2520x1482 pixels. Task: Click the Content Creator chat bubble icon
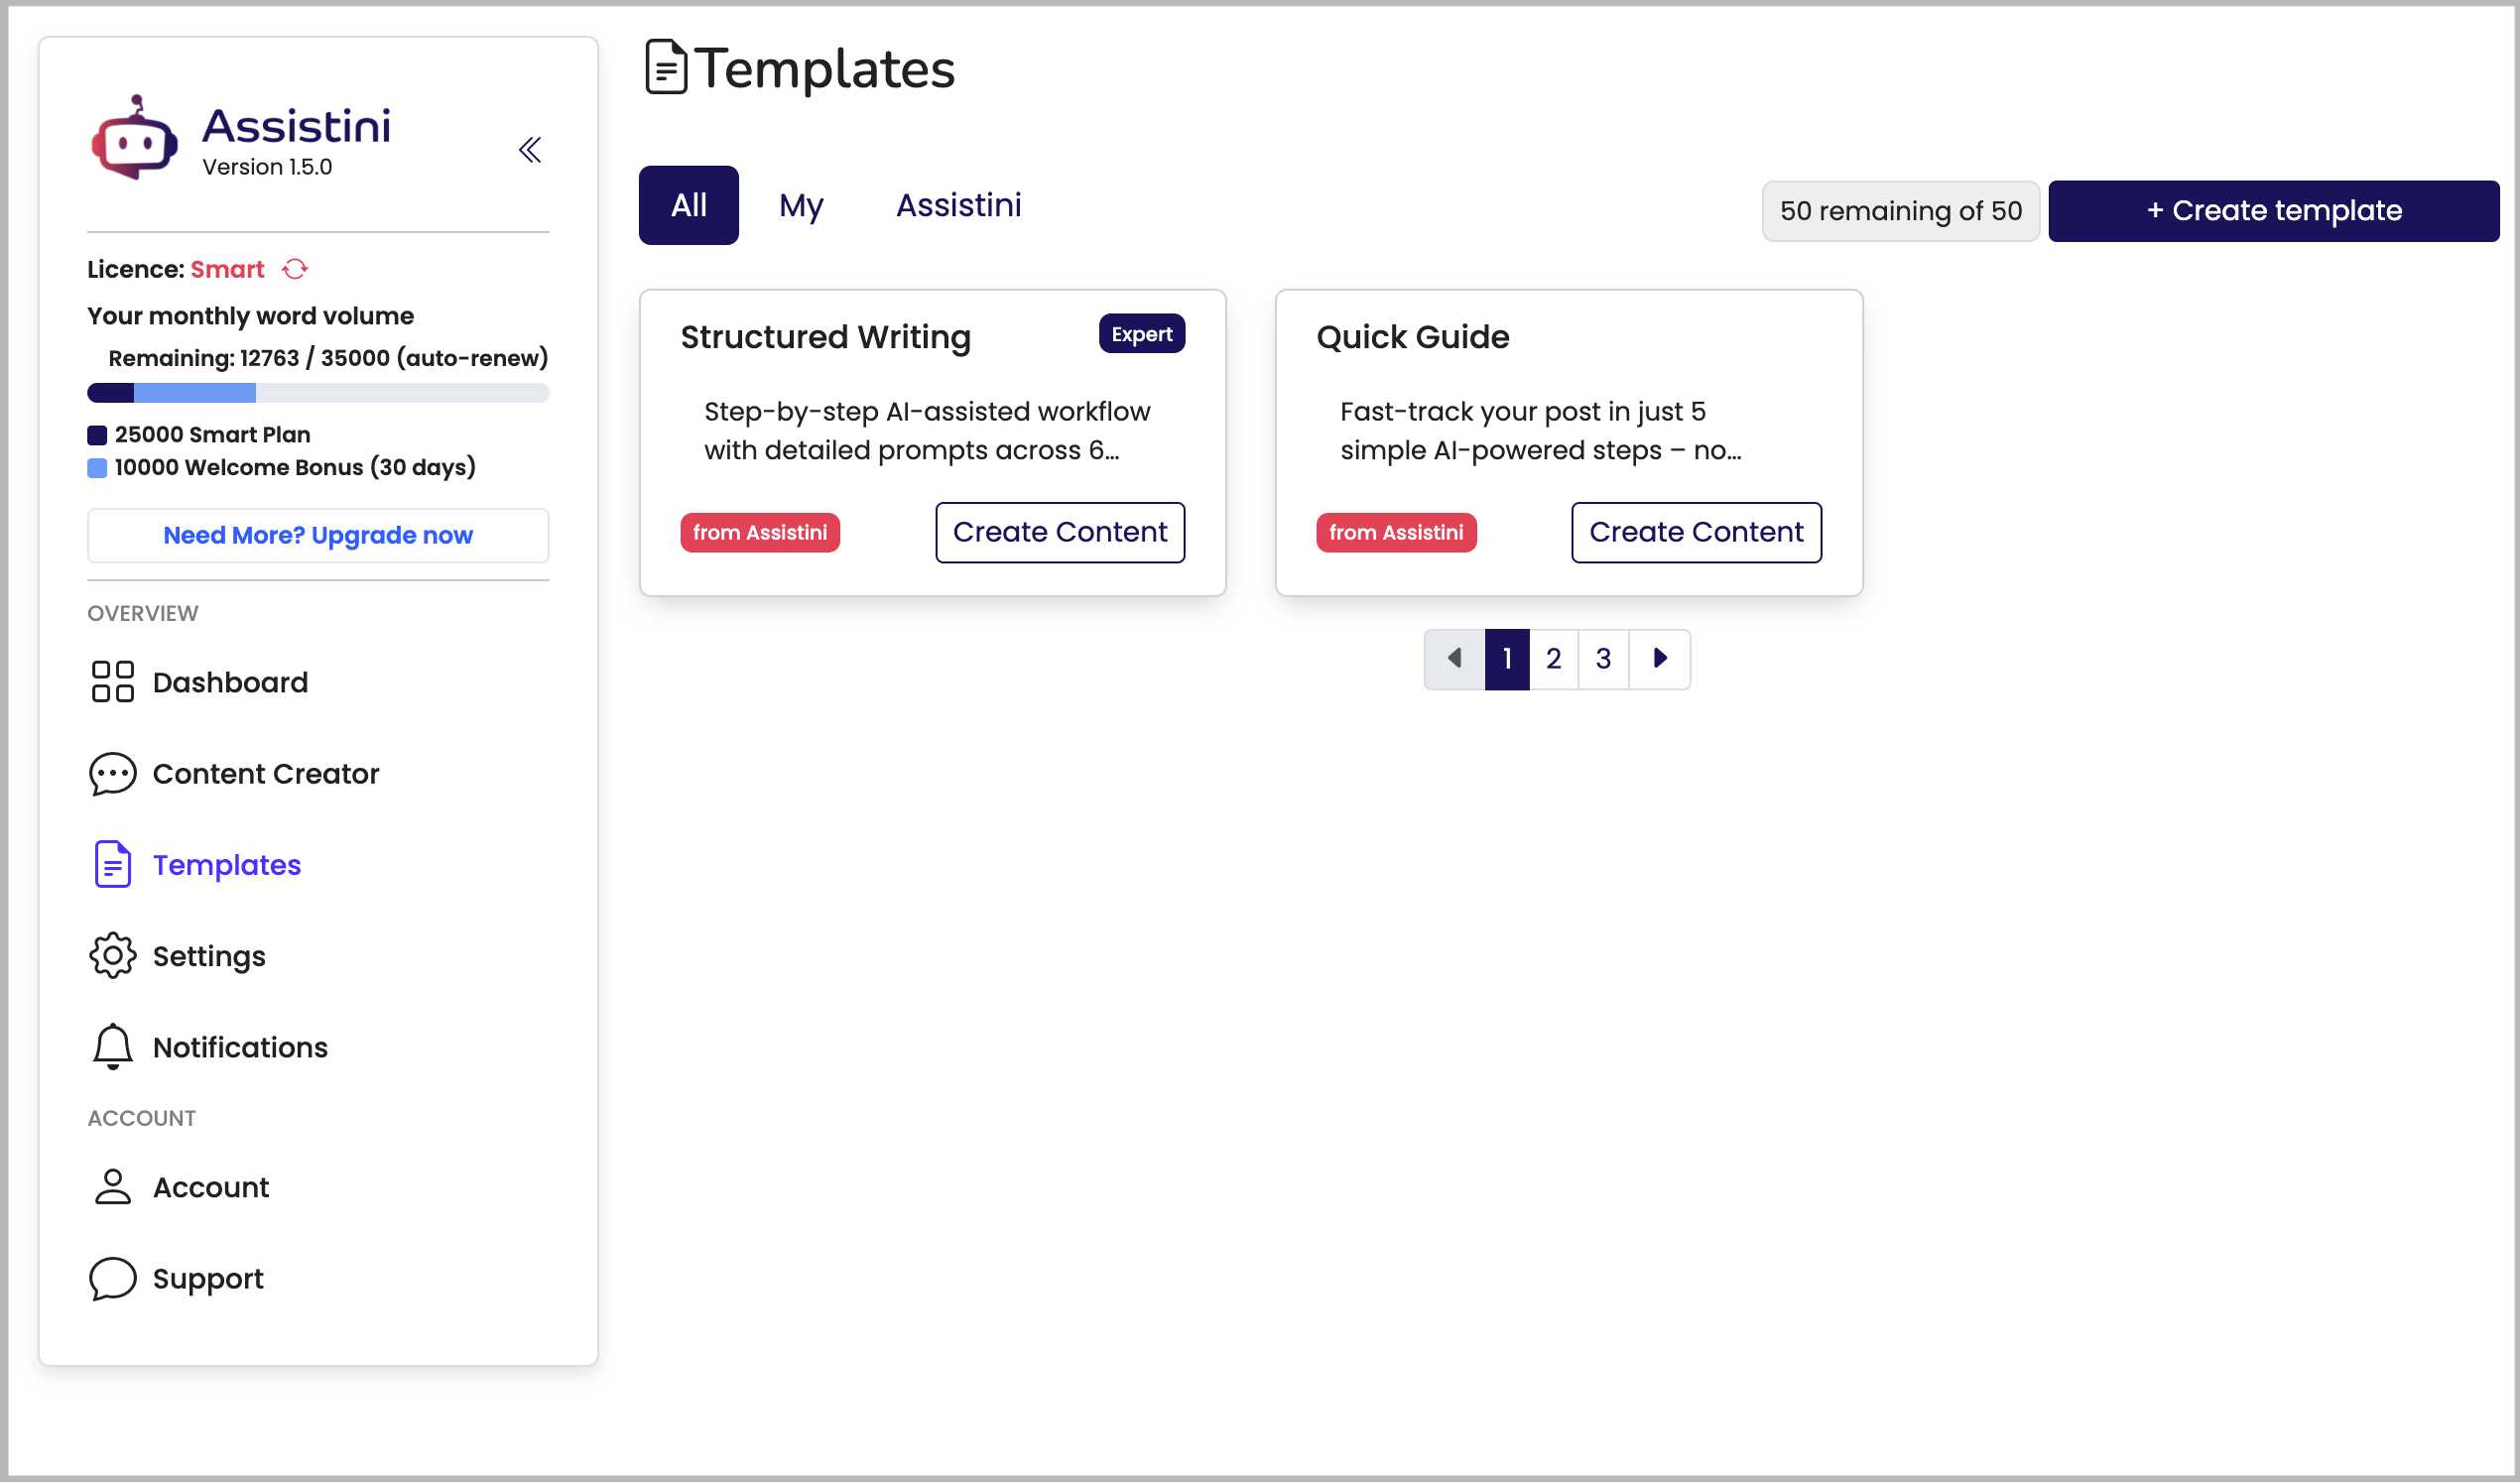click(x=112, y=774)
